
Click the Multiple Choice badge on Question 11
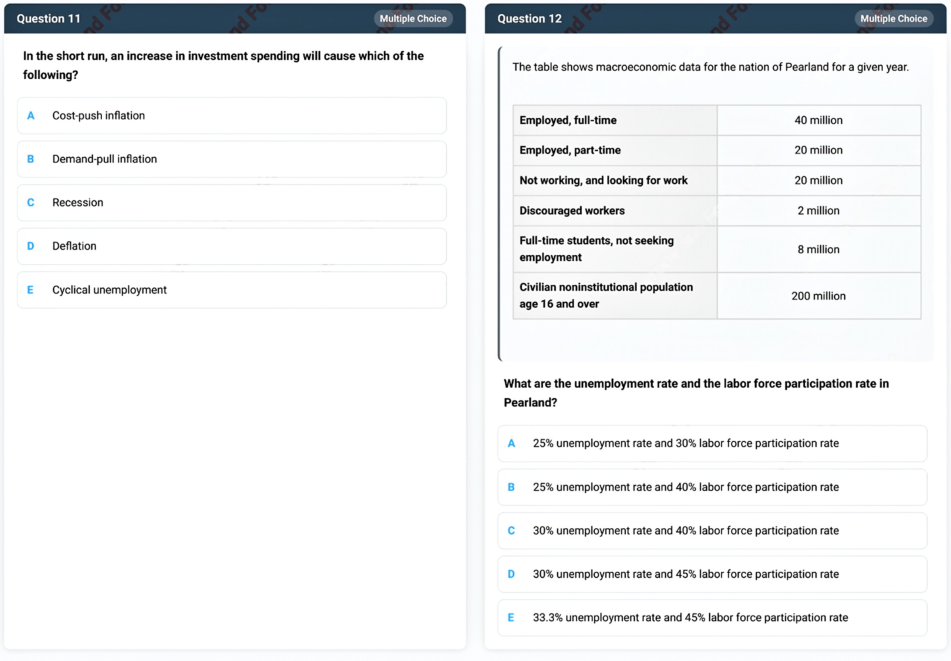coord(413,19)
